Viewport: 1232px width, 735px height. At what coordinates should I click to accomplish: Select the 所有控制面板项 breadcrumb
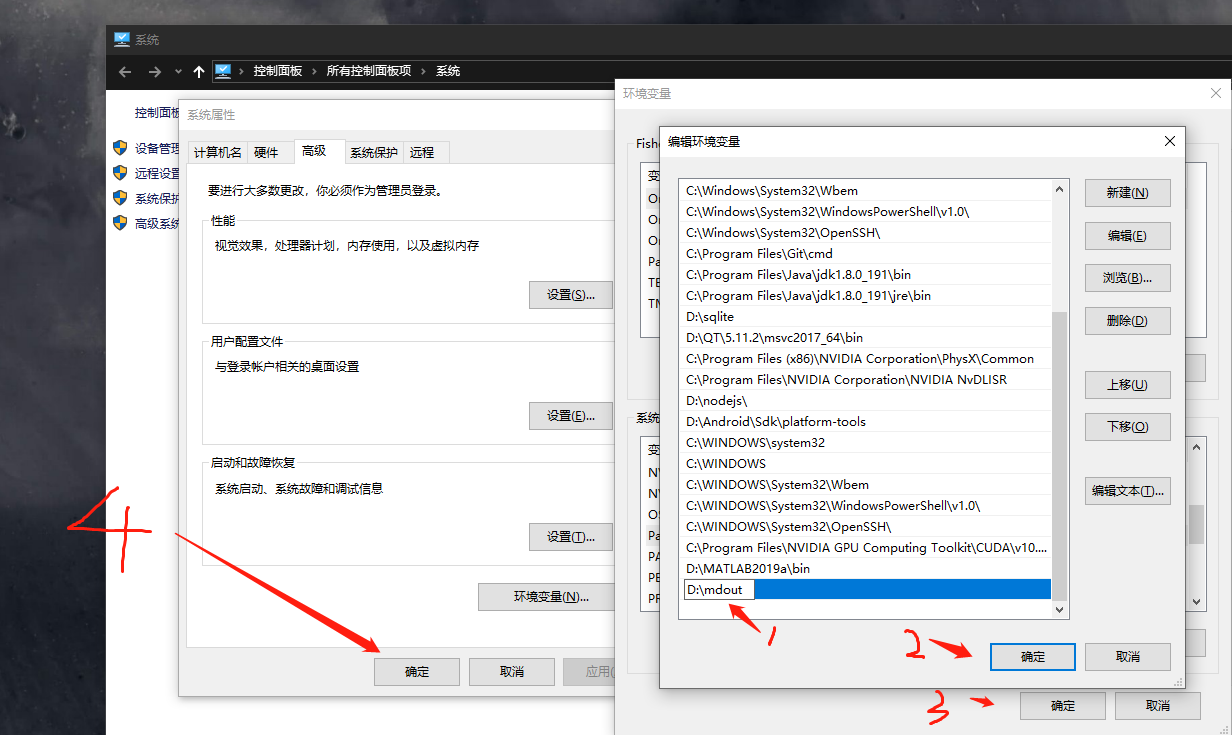(x=369, y=71)
